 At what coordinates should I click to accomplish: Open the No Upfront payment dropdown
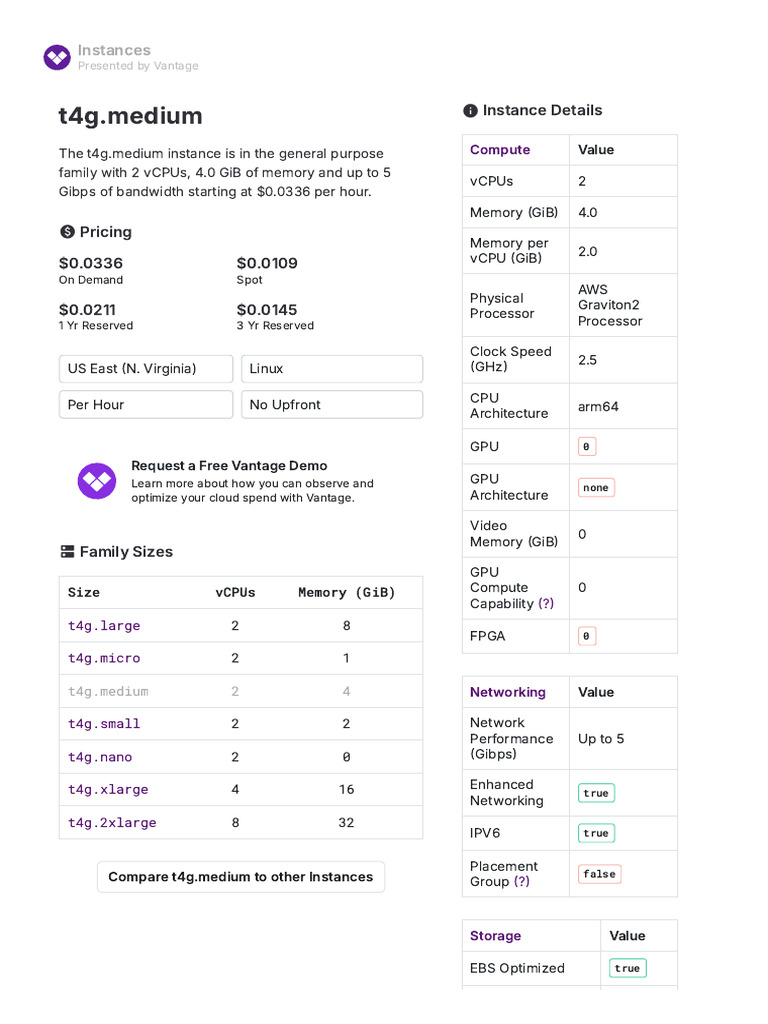pos(332,405)
